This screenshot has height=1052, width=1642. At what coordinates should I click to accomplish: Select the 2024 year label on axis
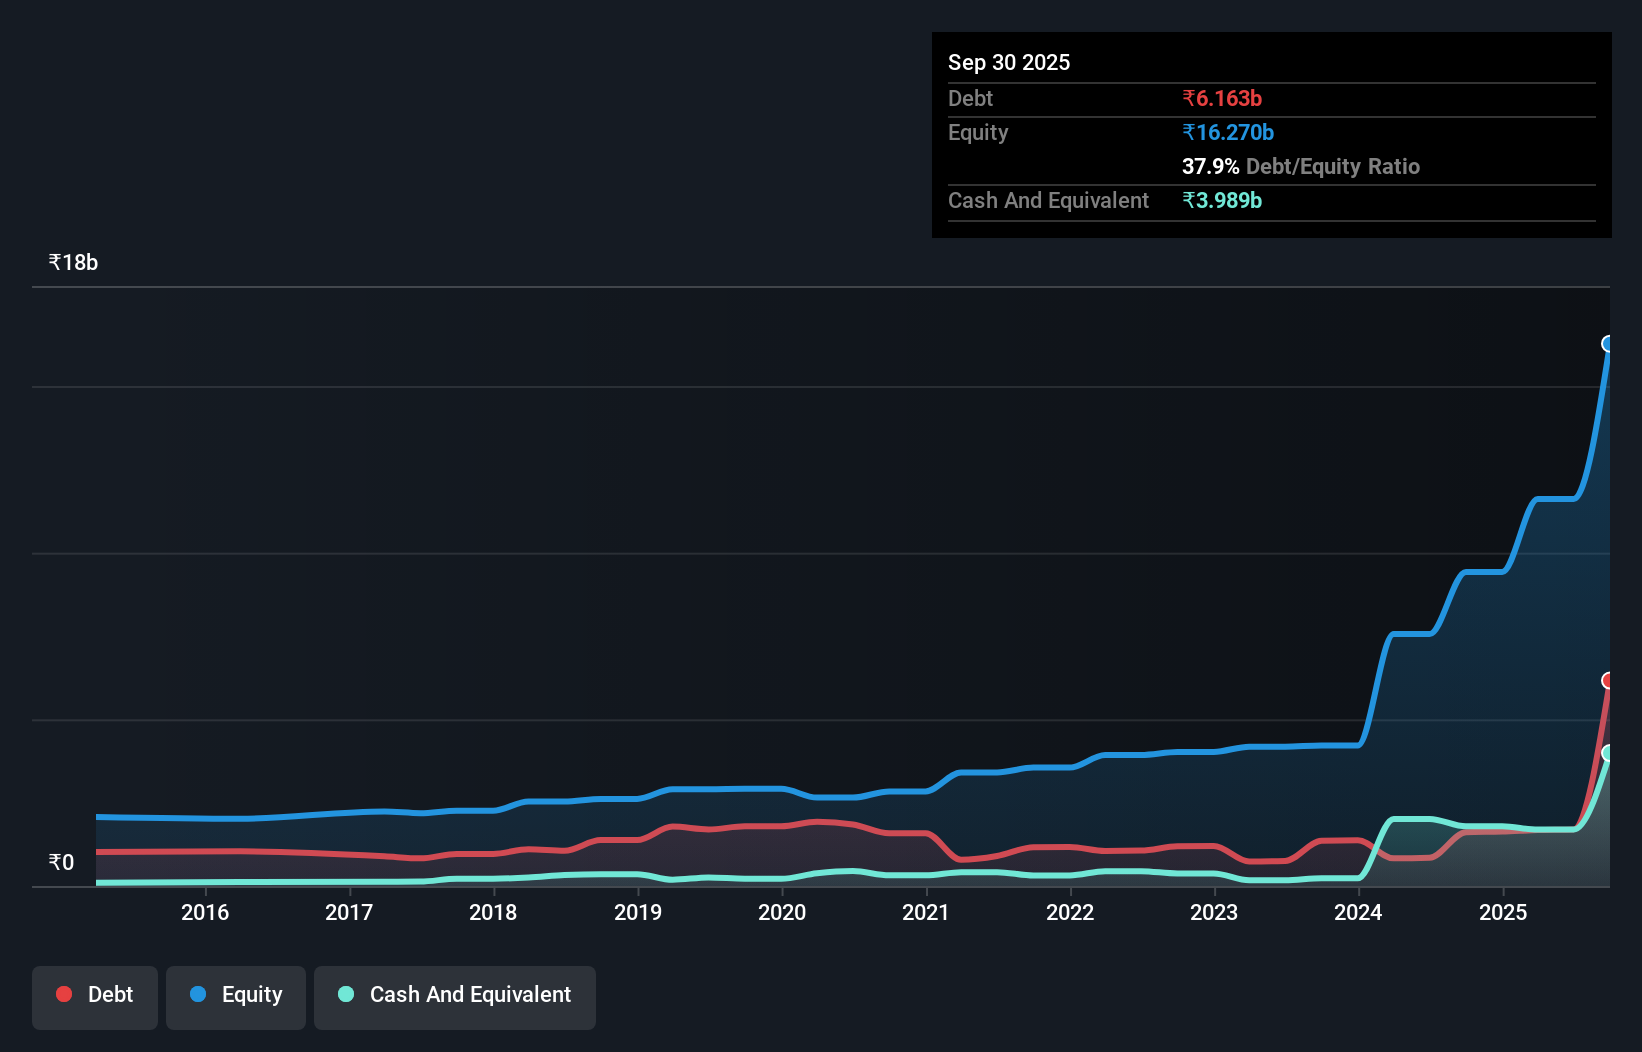pyautogui.click(x=1358, y=912)
